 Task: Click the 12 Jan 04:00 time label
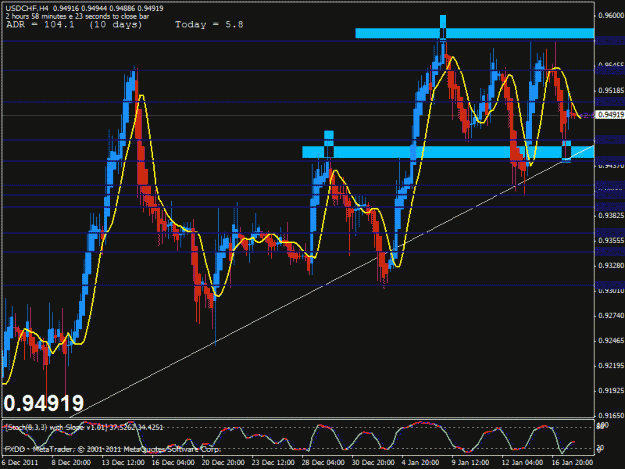[522, 463]
